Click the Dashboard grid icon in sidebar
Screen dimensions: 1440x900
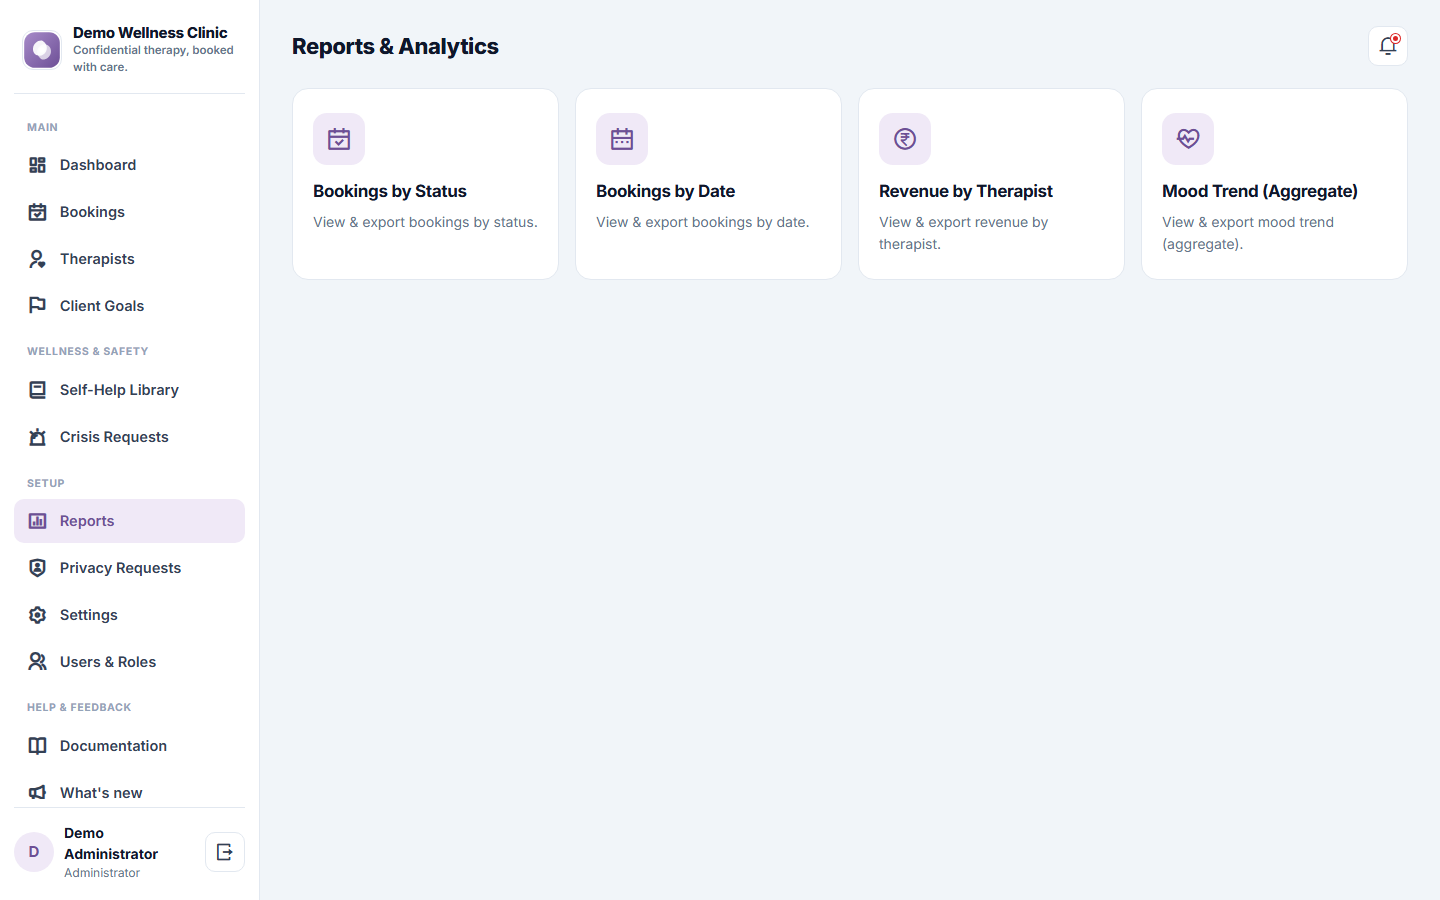point(37,165)
